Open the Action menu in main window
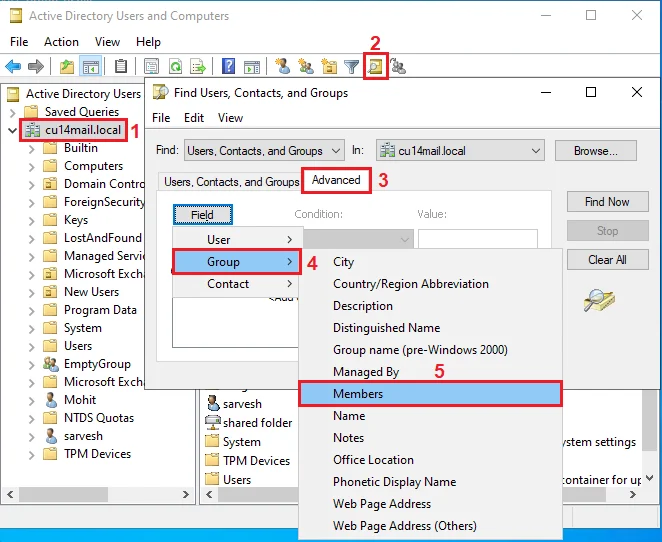 click(61, 42)
